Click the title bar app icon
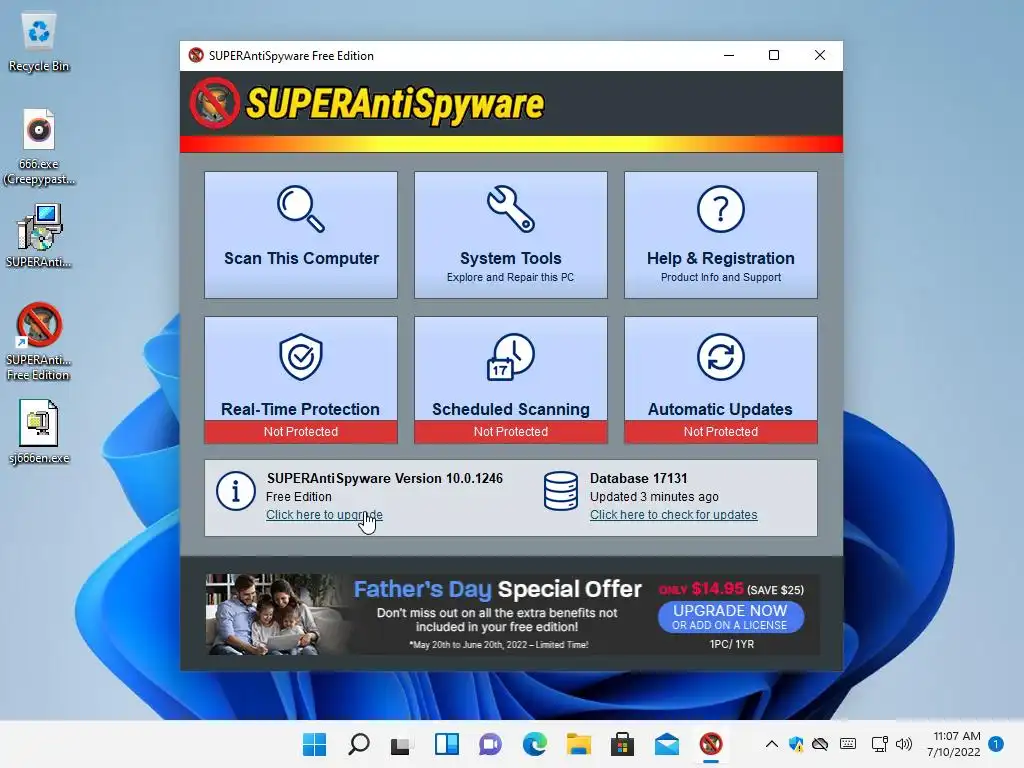1024x768 pixels. 196,56
